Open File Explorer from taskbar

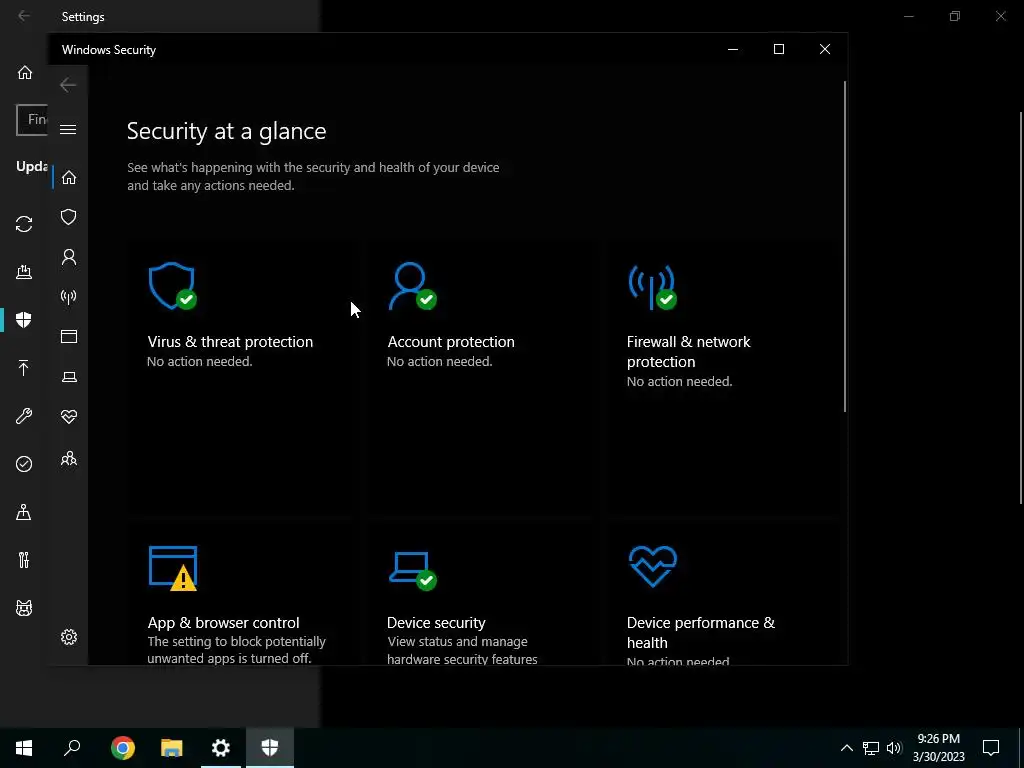(172, 748)
